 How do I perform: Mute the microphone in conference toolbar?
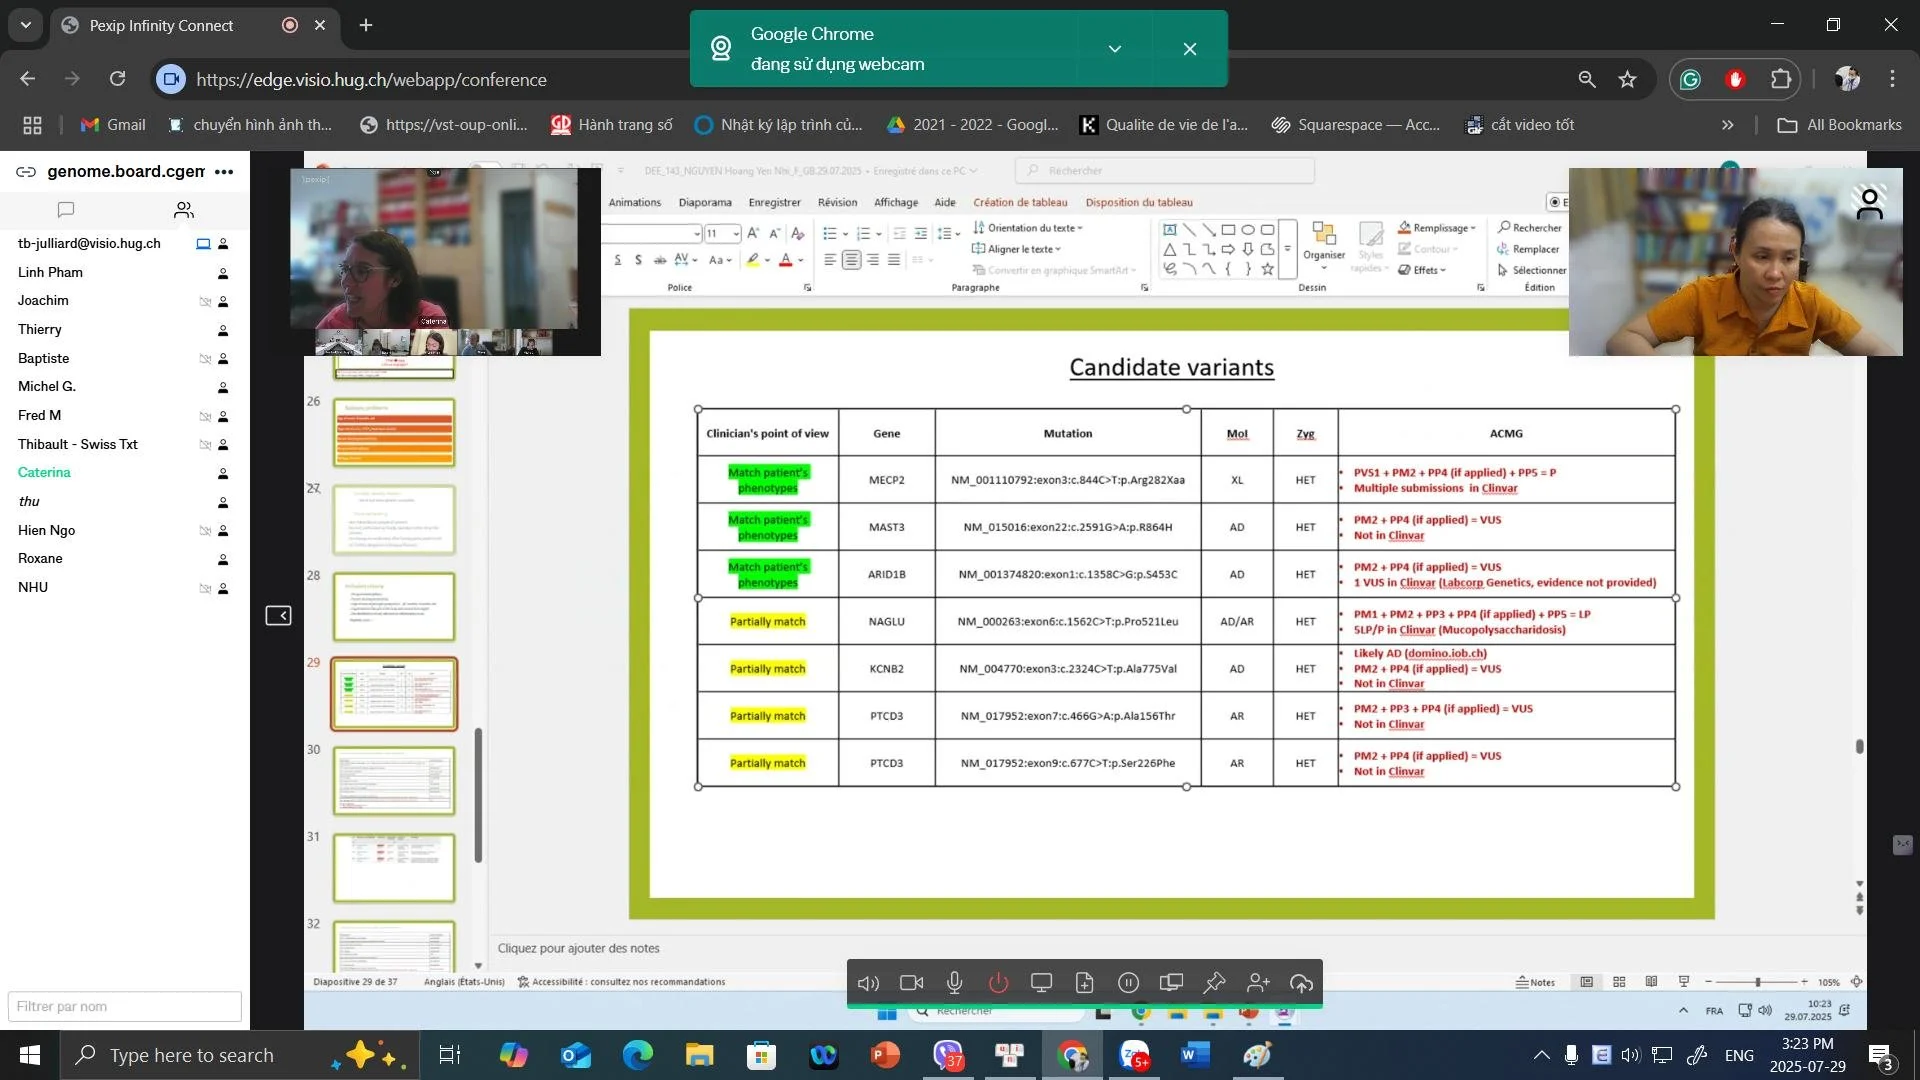955,983
